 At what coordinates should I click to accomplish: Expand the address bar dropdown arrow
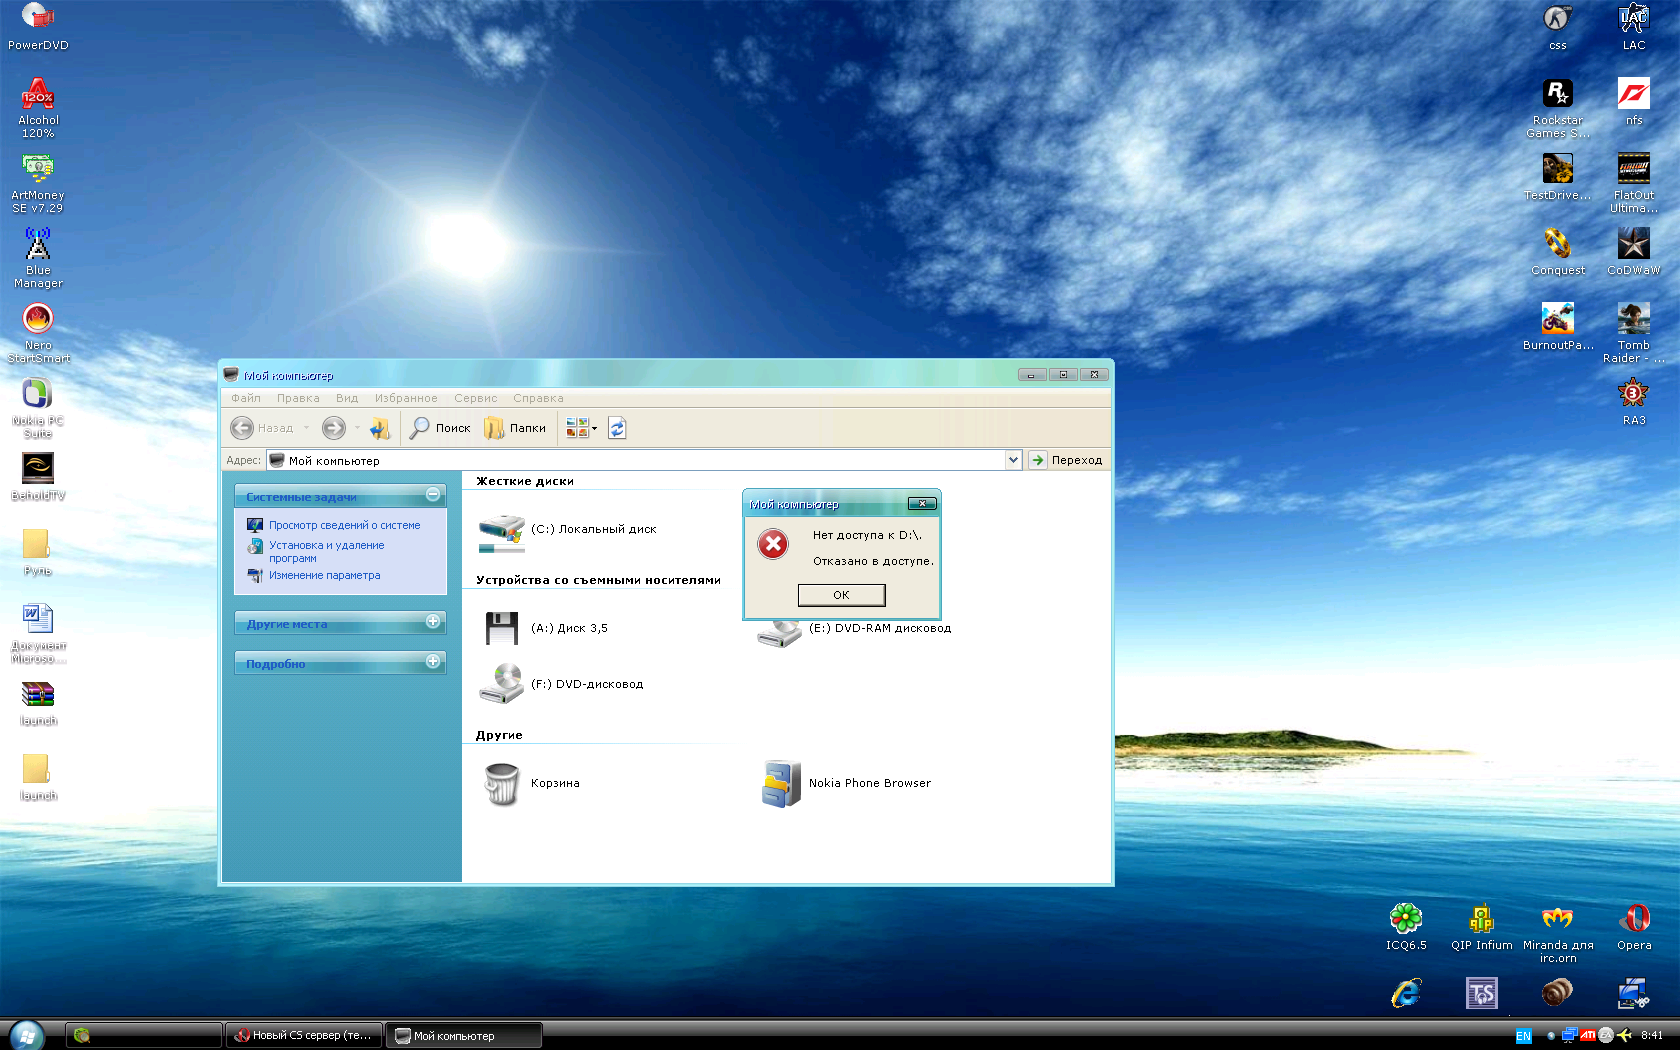pos(1013,460)
